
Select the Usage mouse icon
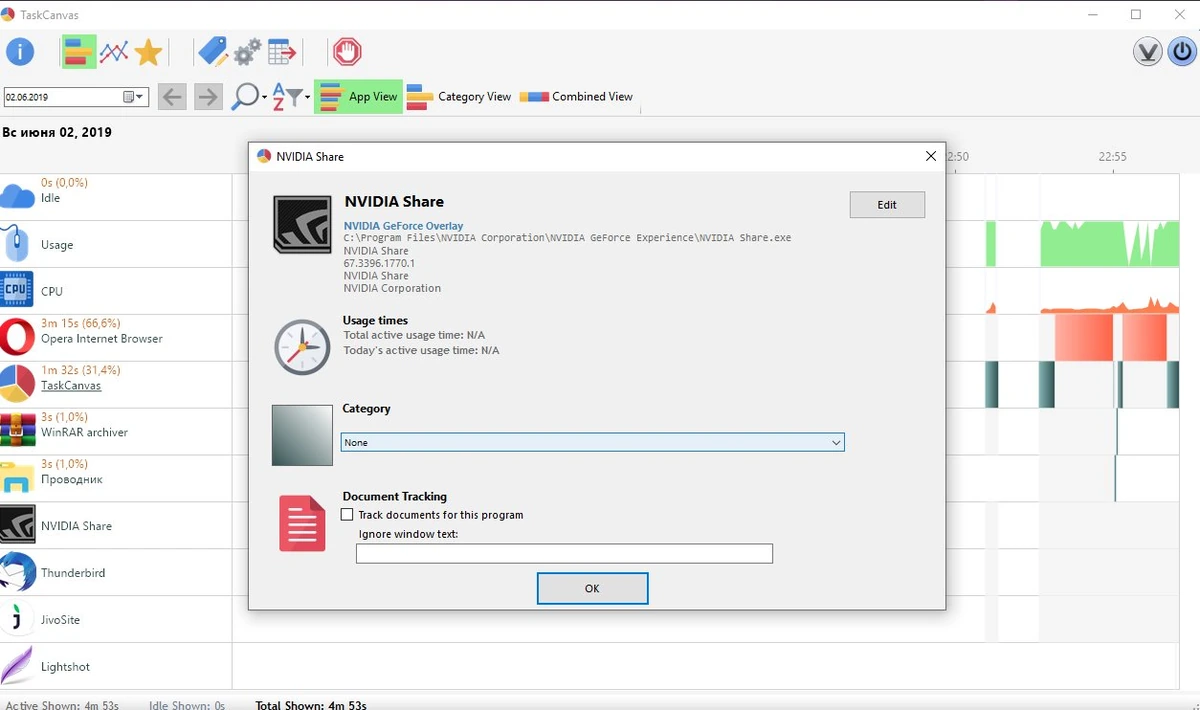[x=17, y=243]
